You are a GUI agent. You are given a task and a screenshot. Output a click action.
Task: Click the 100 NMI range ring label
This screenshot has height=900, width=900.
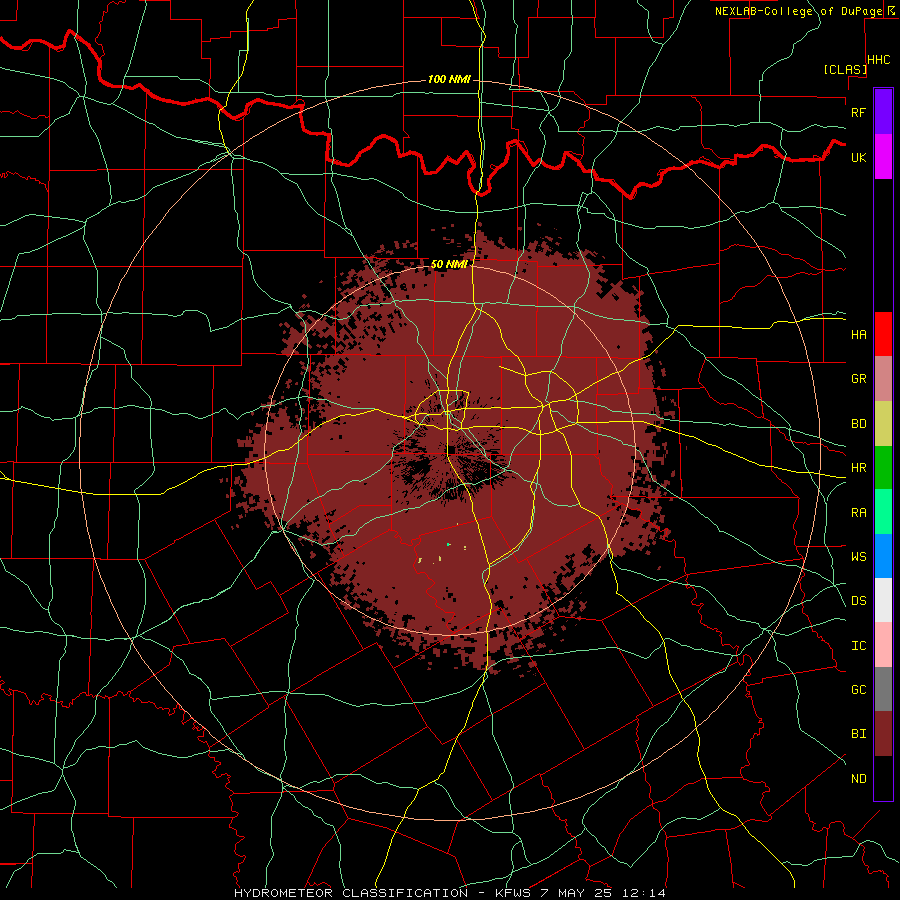coord(449,79)
